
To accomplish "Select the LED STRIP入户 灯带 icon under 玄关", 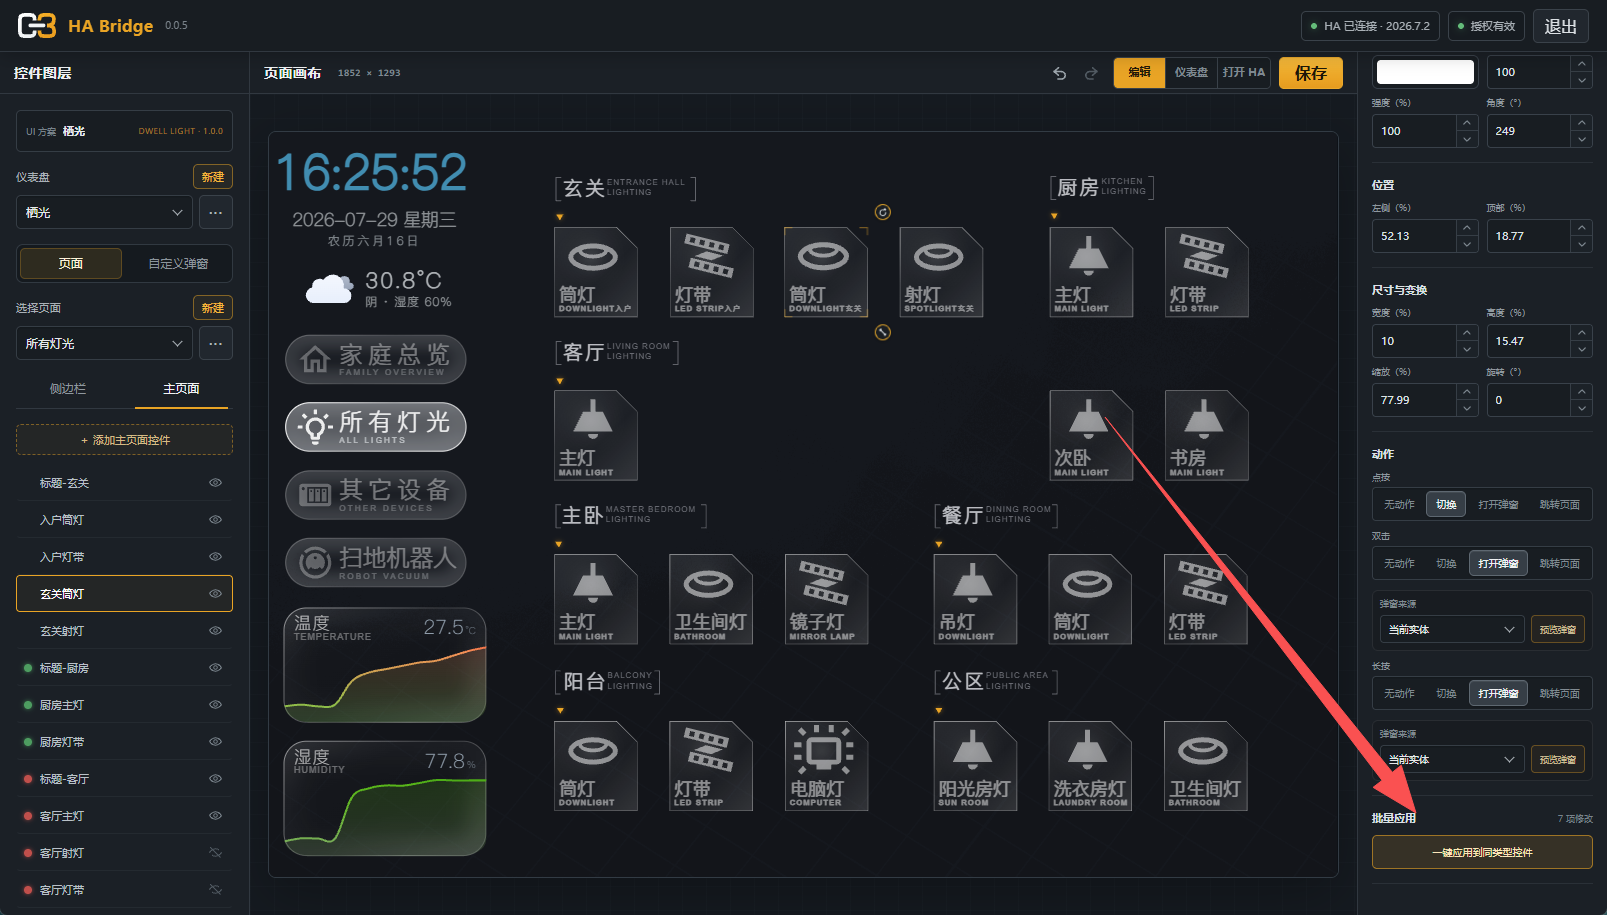I will click(711, 272).
